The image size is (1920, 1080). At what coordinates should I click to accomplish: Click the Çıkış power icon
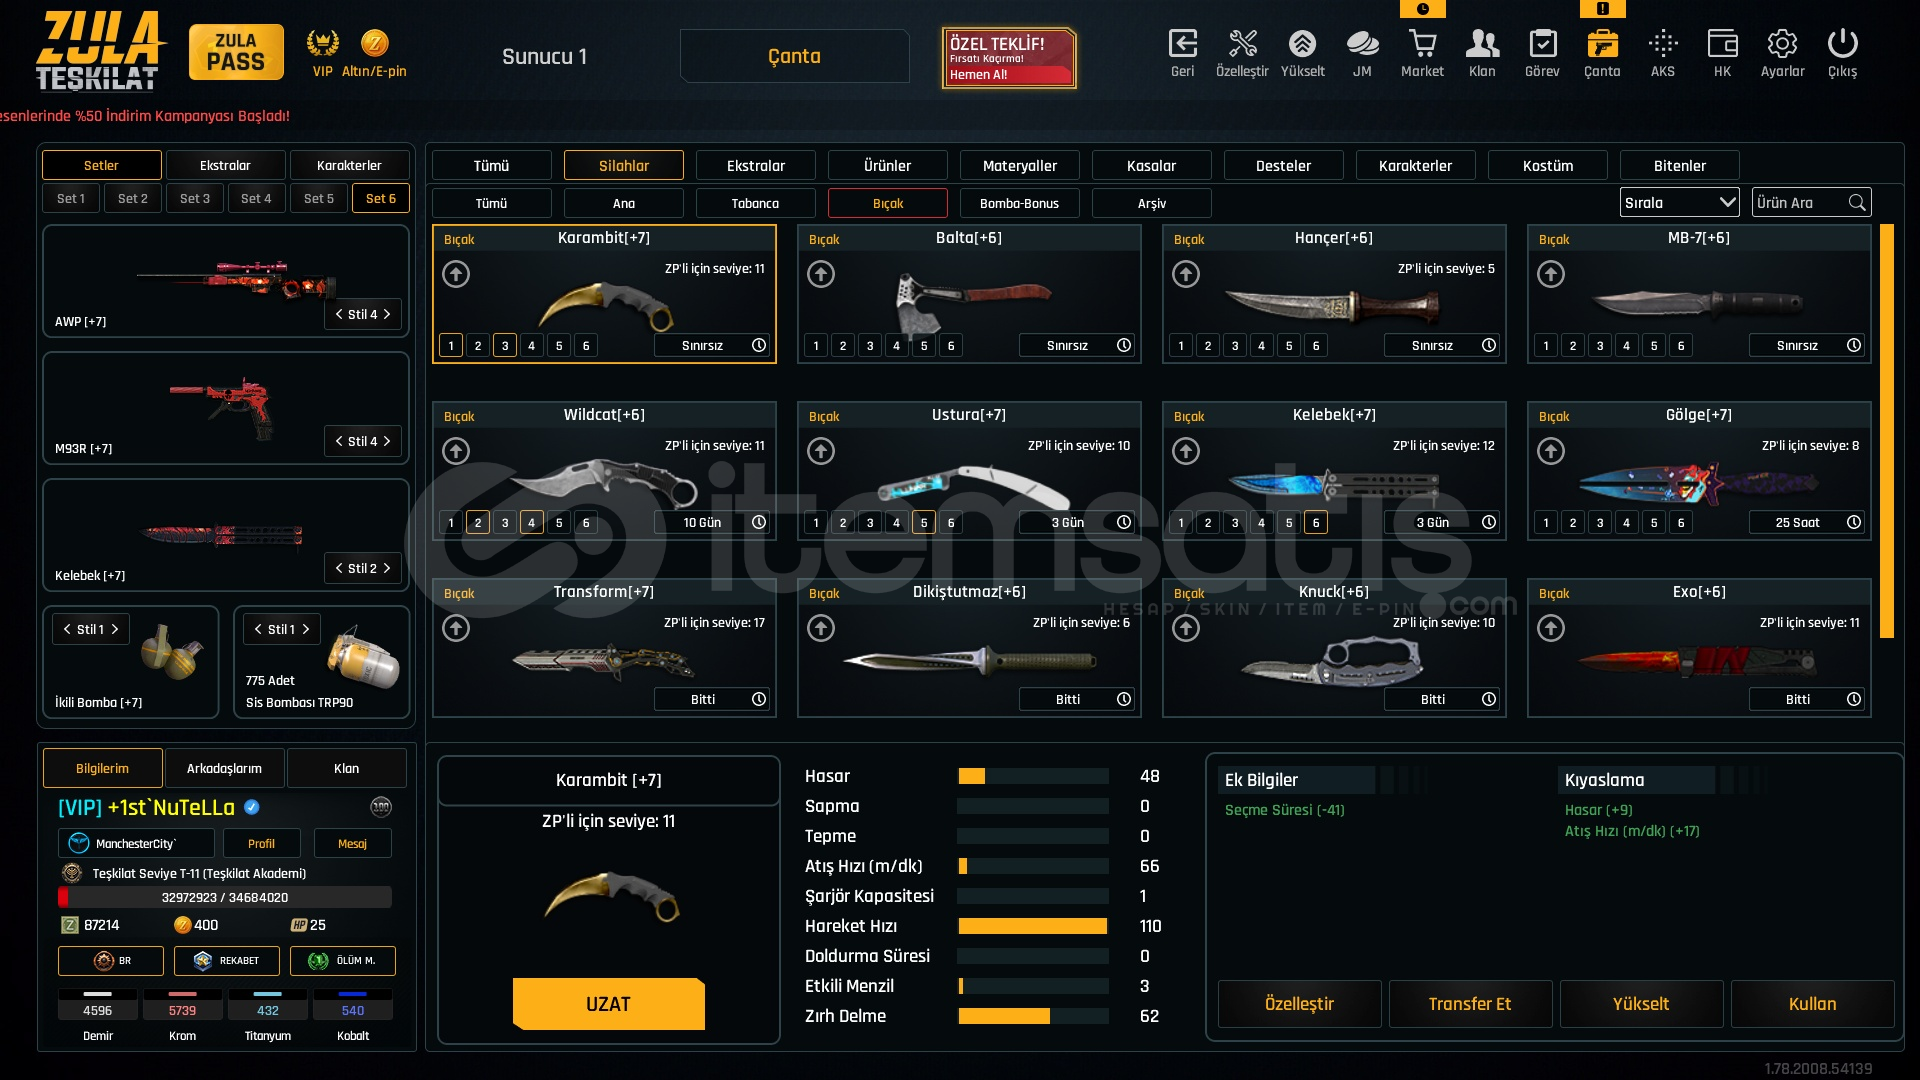[x=1842, y=44]
